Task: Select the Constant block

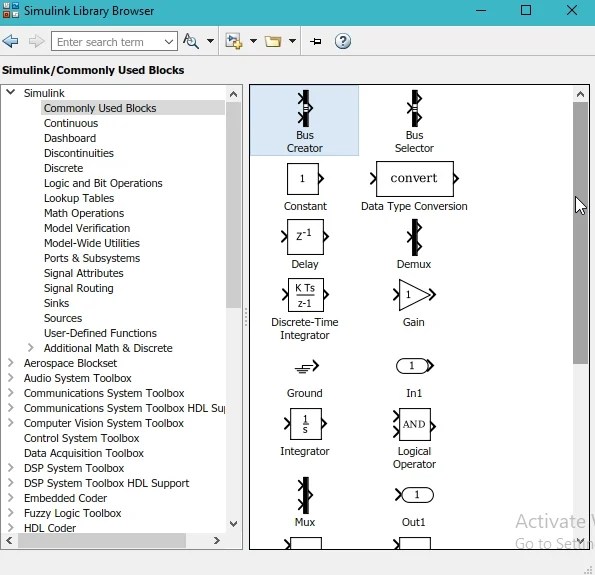Action: pyautogui.click(x=305, y=187)
